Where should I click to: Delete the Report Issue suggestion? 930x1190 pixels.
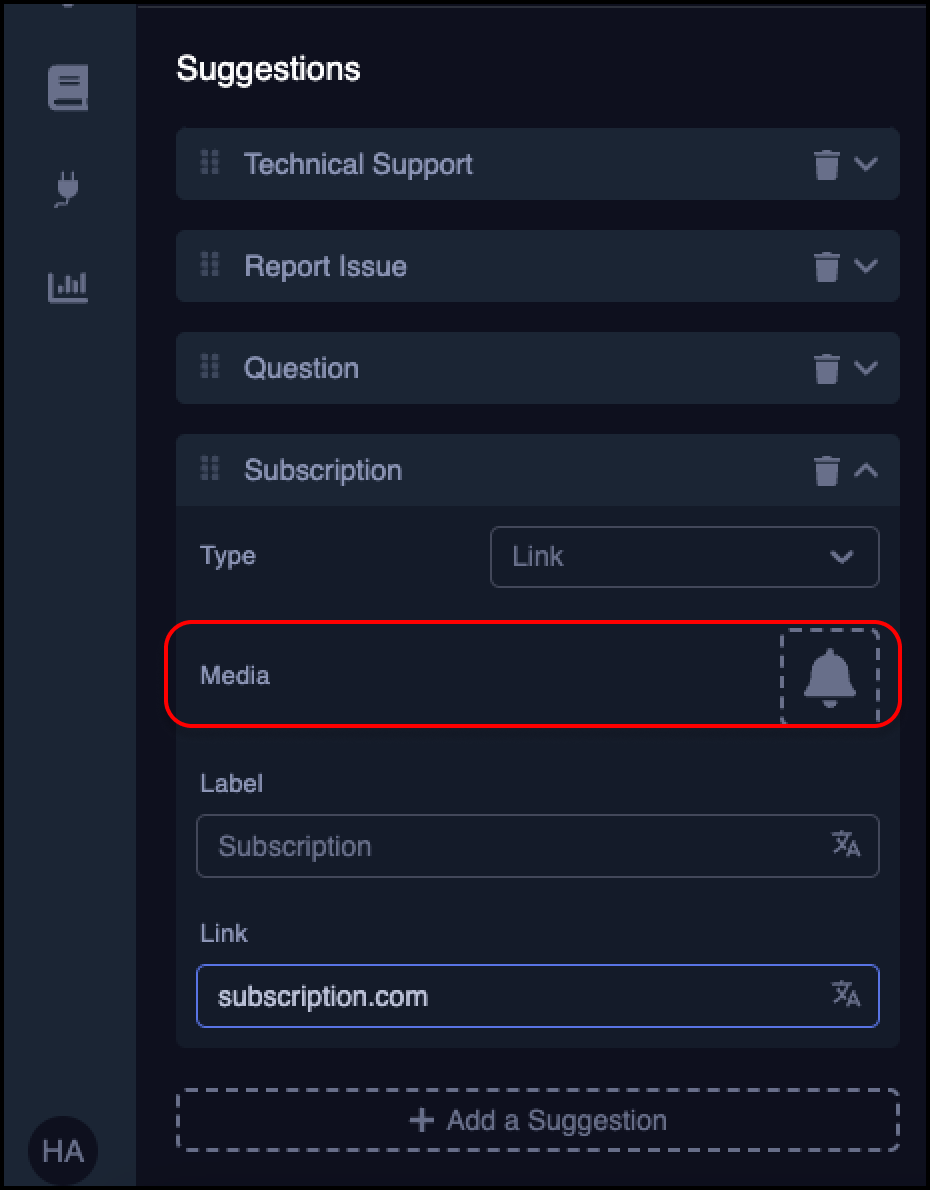[x=826, y=266]
